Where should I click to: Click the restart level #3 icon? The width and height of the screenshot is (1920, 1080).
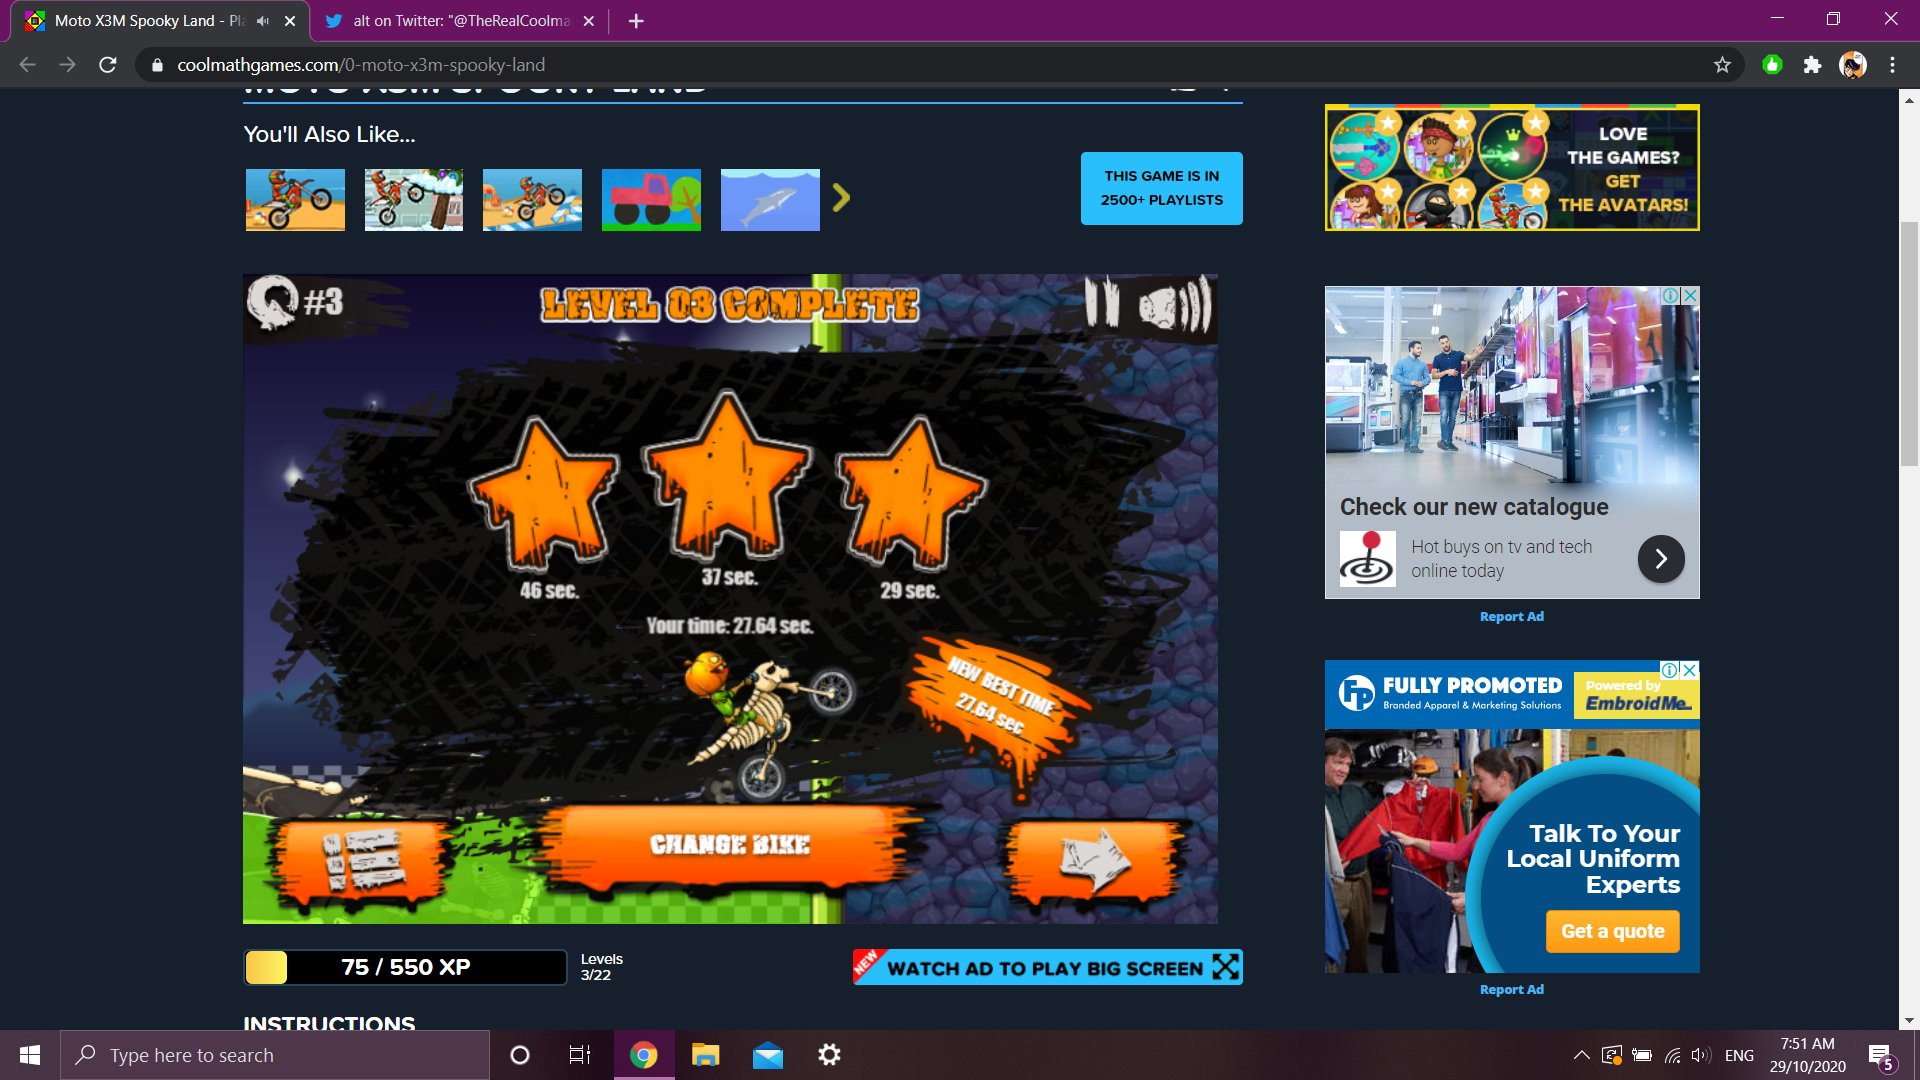[x=273, y=301]
